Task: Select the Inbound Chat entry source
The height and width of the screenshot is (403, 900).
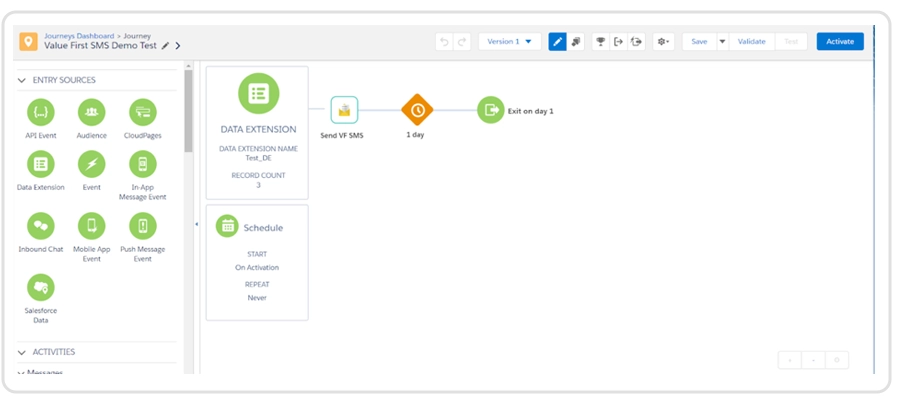Action: [x=41, y=227]
